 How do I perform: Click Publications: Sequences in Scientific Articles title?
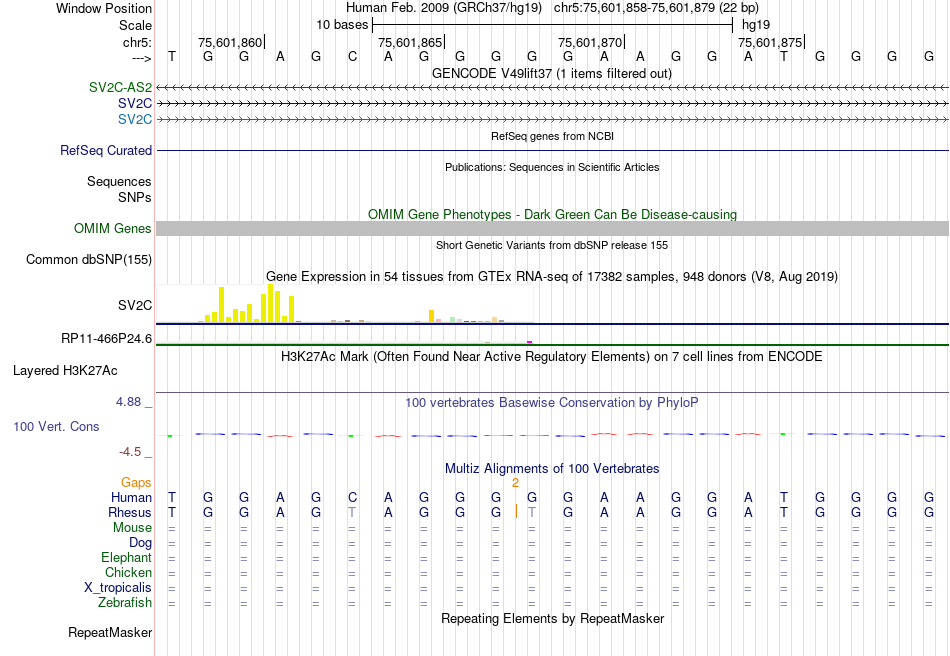(552, 167)
